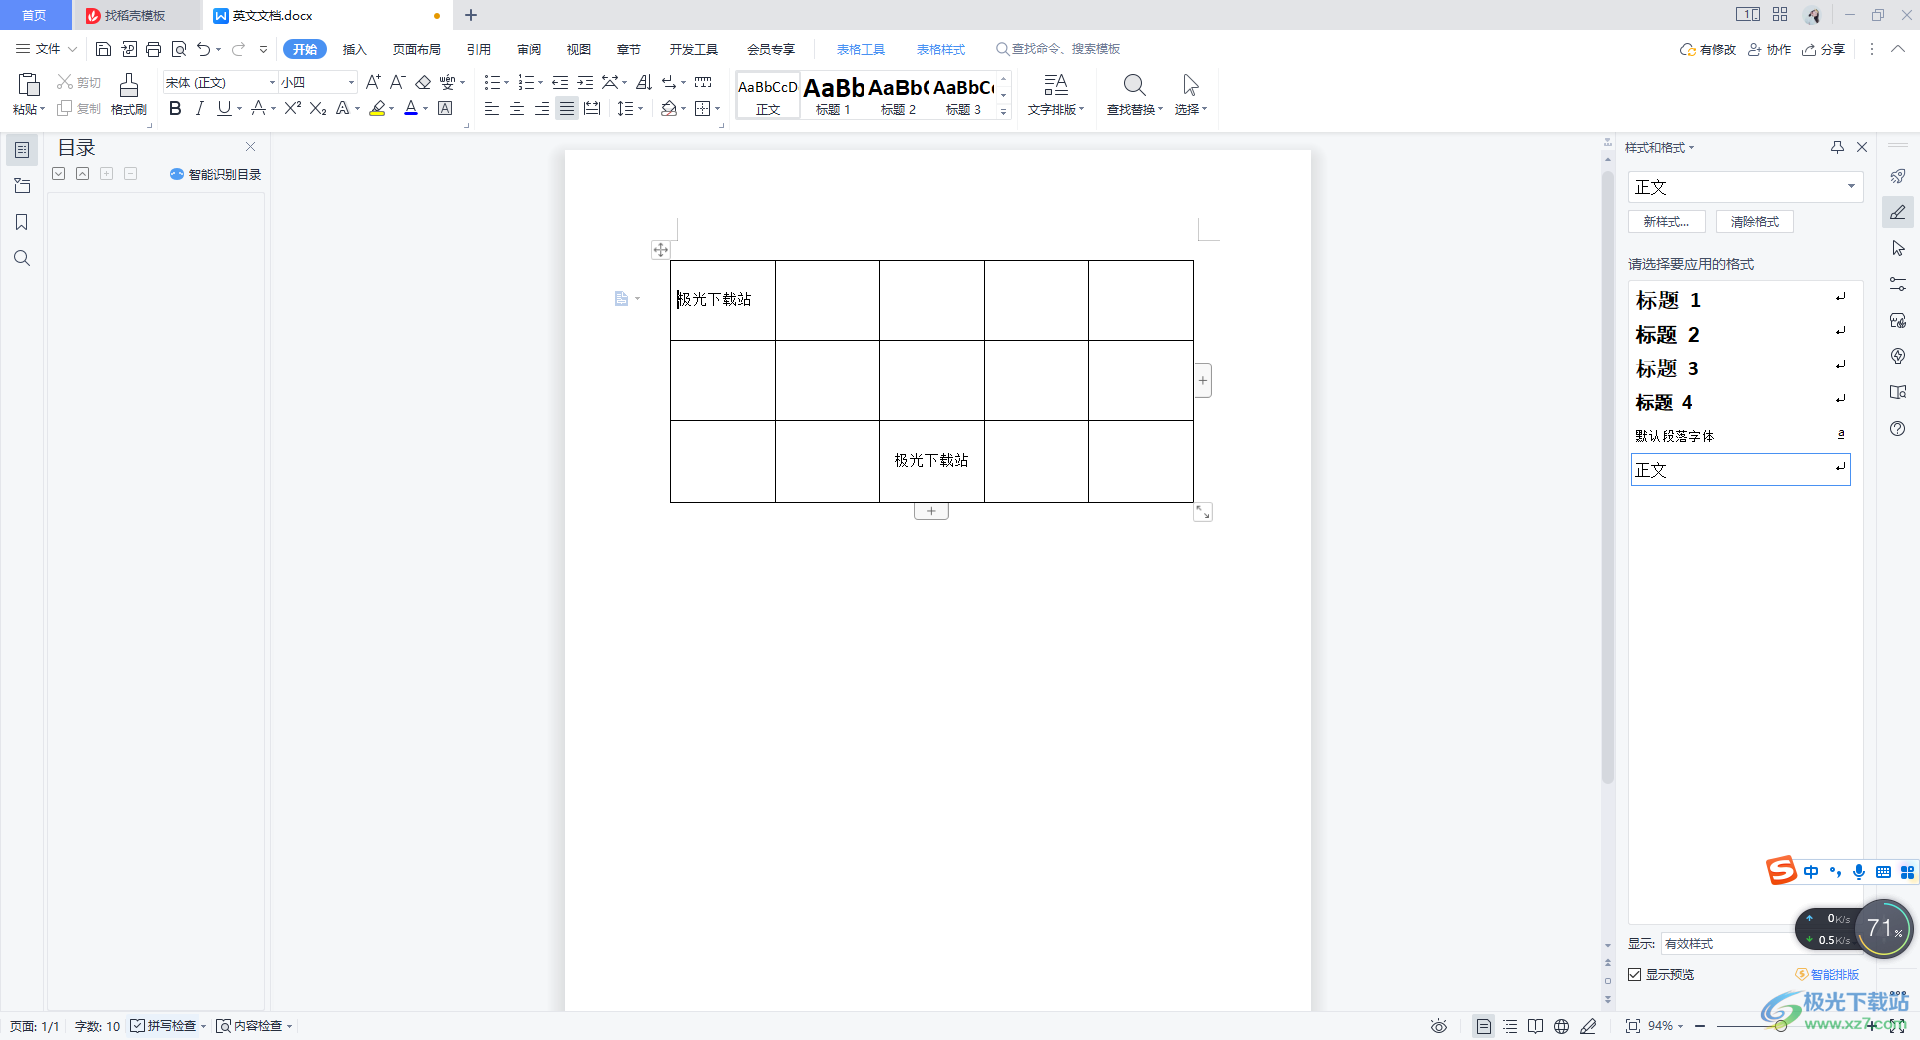Screen dimensions: 1920x1040
Task: Click the Save document icon
Action: click(103, 49)
